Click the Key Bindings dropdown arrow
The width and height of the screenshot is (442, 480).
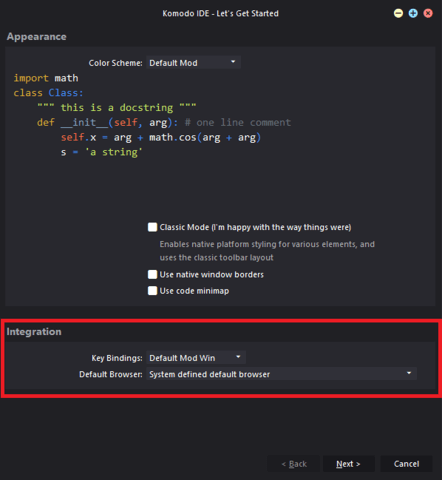[x=238, y=357]
